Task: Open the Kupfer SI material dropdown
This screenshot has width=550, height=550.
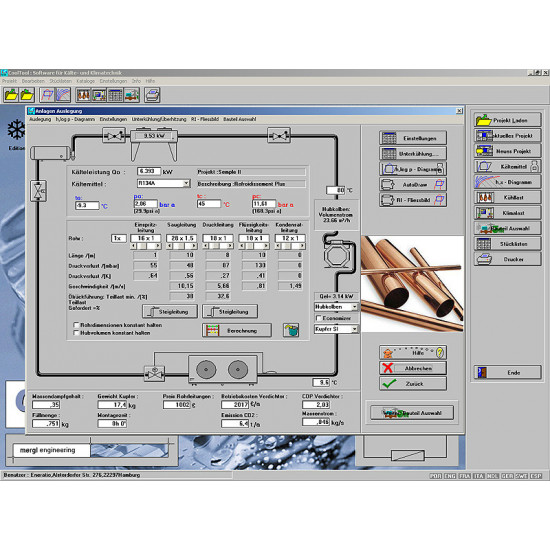Action: pyautogui.click(x=354, y=329)
